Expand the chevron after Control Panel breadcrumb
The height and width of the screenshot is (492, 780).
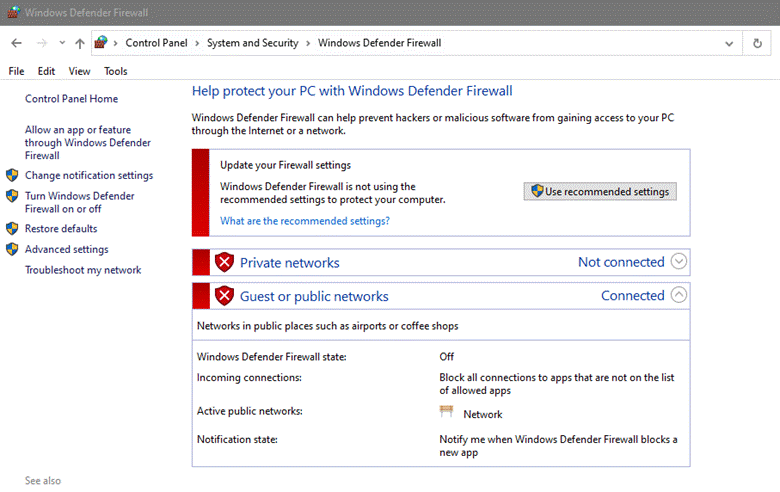197,43
